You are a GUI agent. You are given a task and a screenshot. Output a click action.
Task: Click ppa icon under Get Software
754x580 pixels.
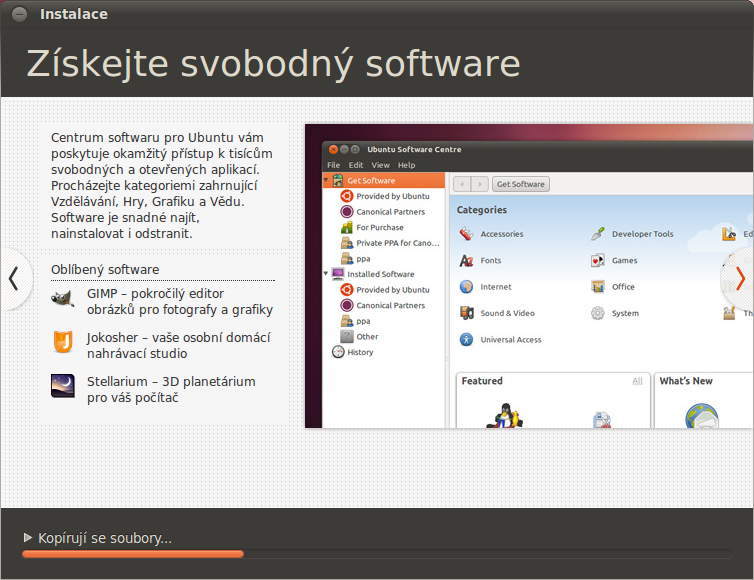tap(347, 258)
